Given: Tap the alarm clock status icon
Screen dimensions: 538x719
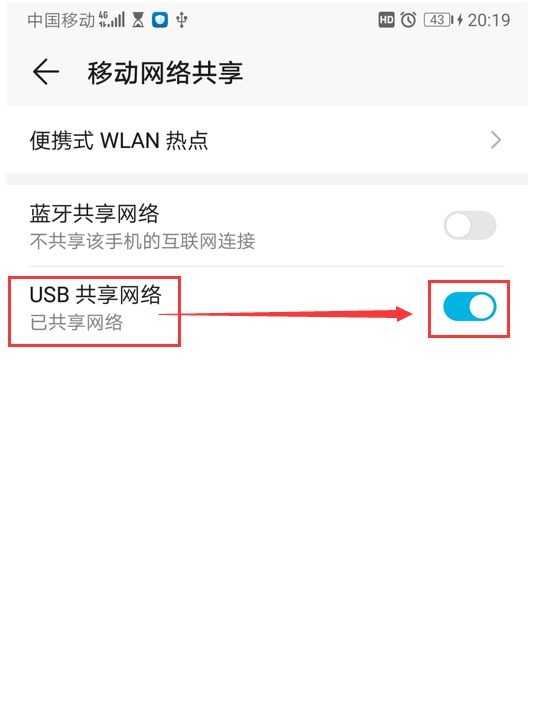Looking at the screenshot, I should [x=408, y=20].
